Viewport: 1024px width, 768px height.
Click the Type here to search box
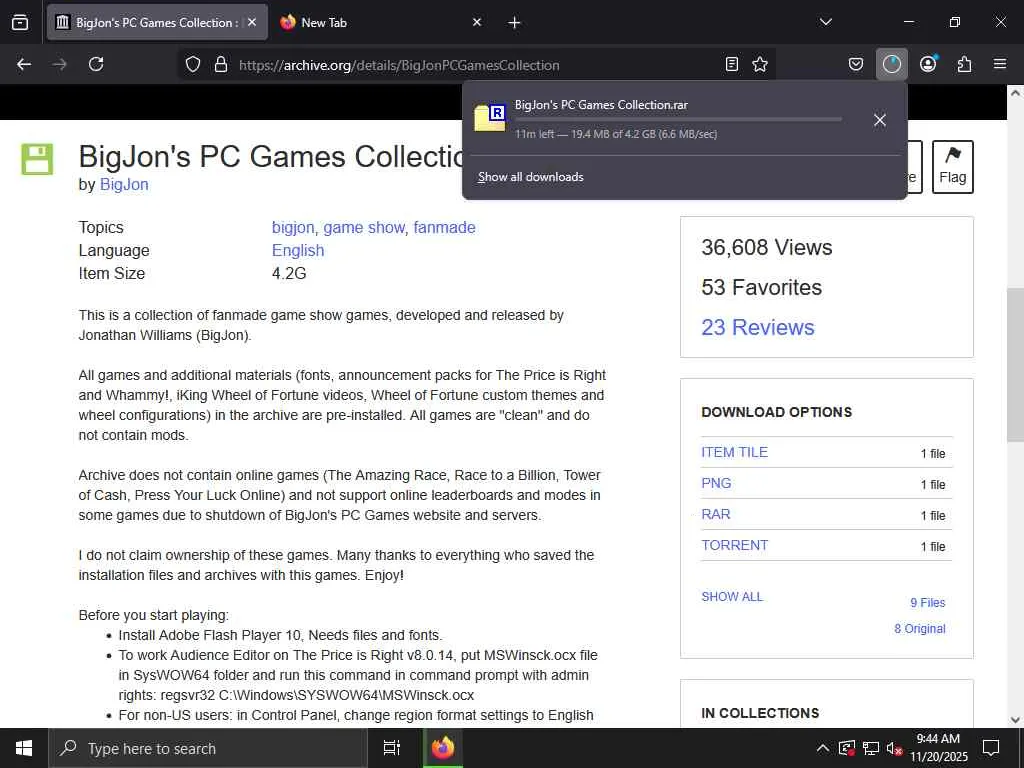208,748
